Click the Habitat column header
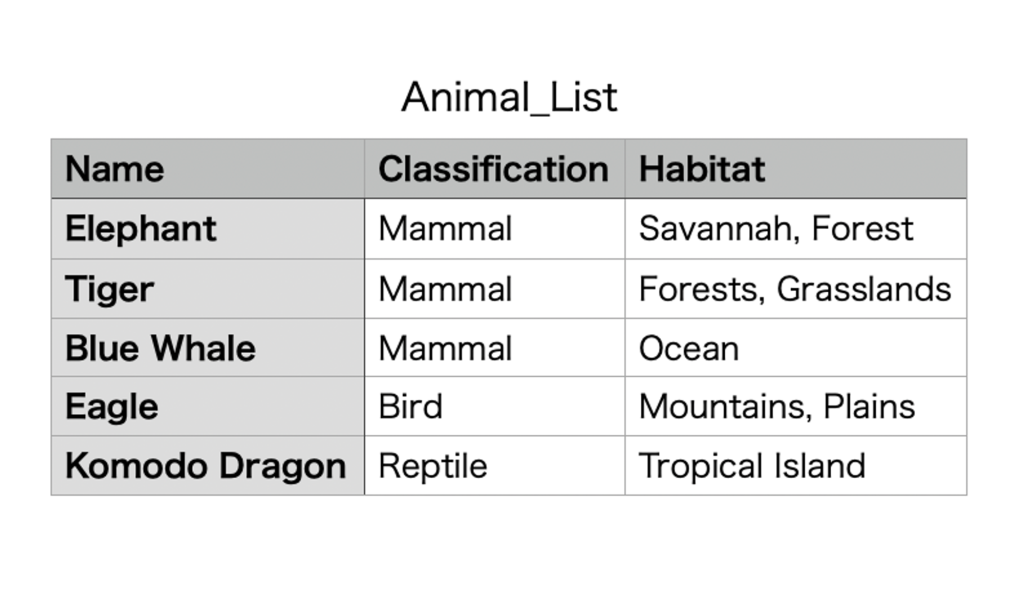1024x604 pixels. [702, 169]
